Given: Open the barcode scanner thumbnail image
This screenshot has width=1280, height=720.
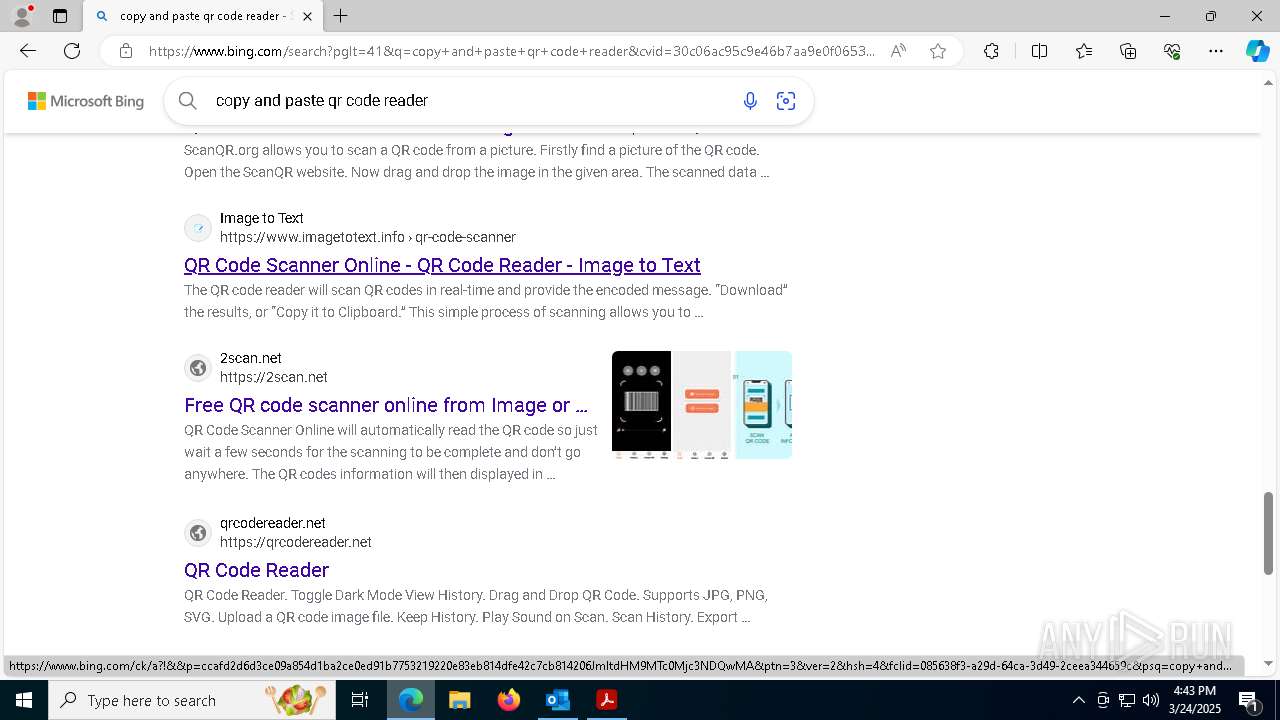Looking at the screenshot, I should point(641,405).
